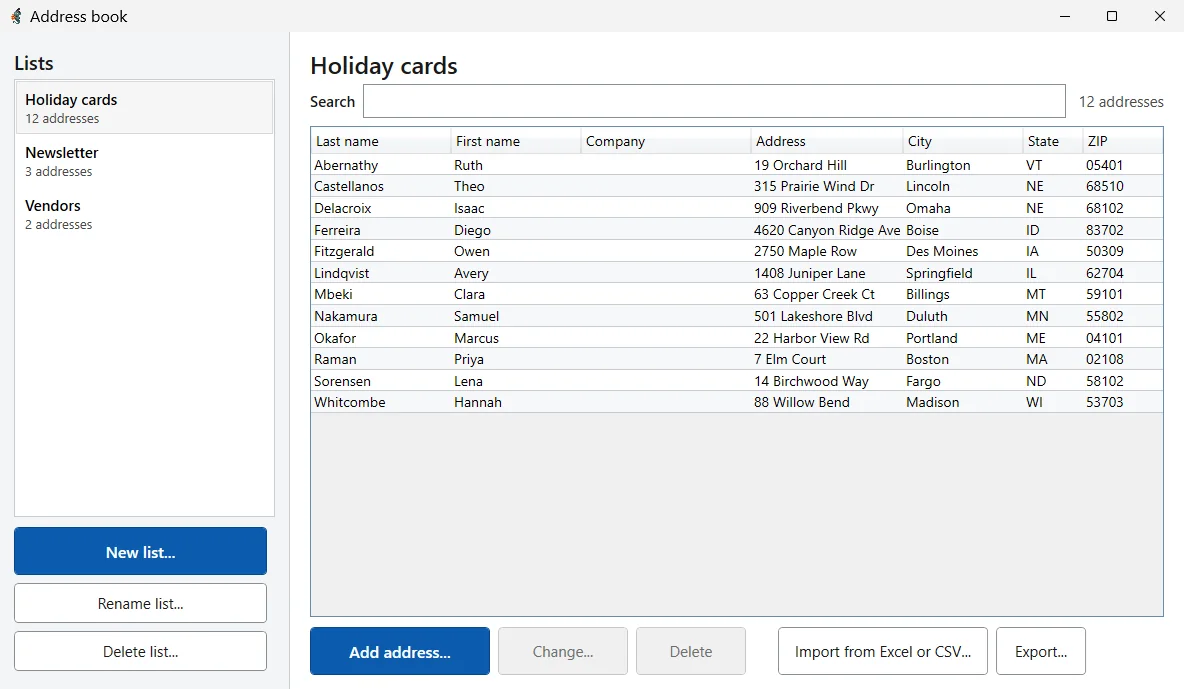This screenshot has width=1184, height=689.
Task: Select the Abernathy row
Action: (x=736, y=165)
